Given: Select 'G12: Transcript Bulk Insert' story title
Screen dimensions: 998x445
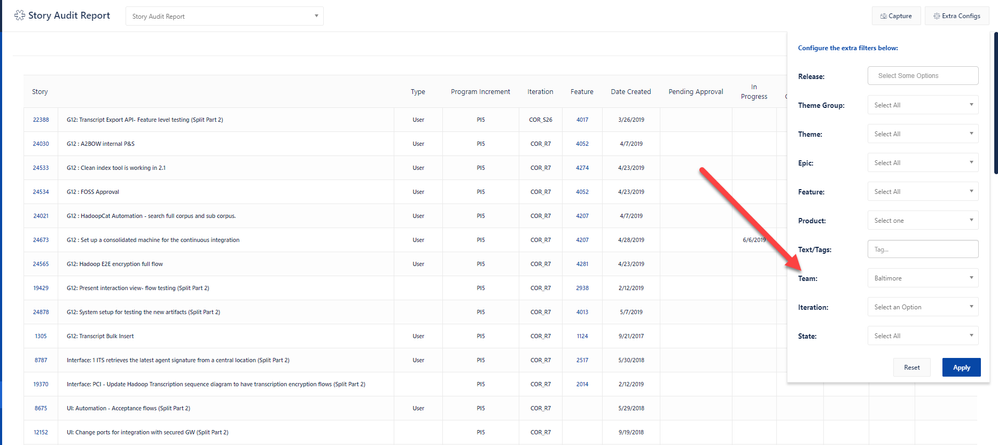Looking at the screenshot, I should click(x=100, y=336).
